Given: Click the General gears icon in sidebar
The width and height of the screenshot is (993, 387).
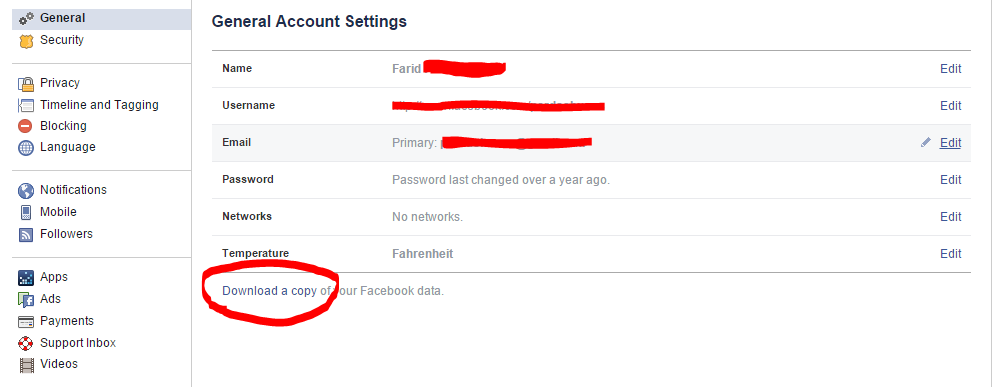Looking at the screenshot, I should 26,19.
